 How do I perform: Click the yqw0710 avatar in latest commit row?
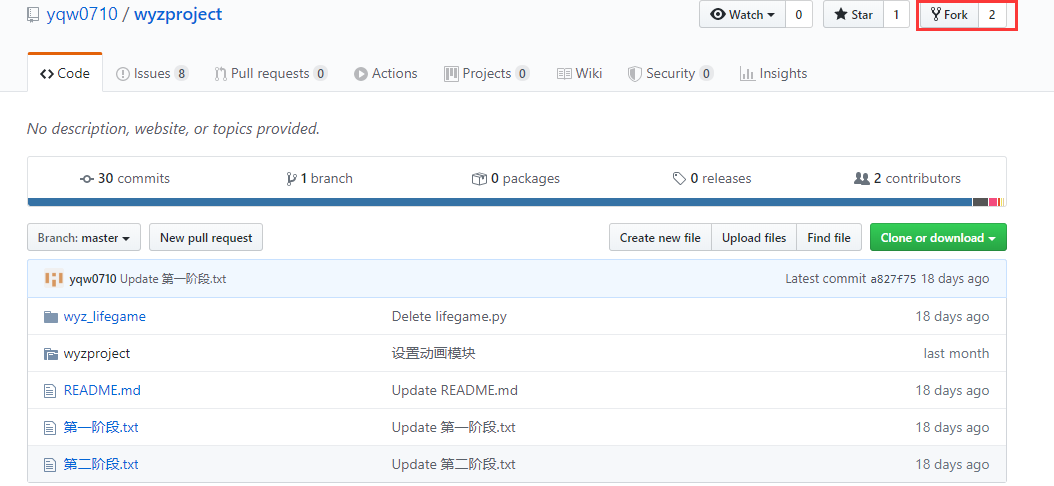click(54, 279)
